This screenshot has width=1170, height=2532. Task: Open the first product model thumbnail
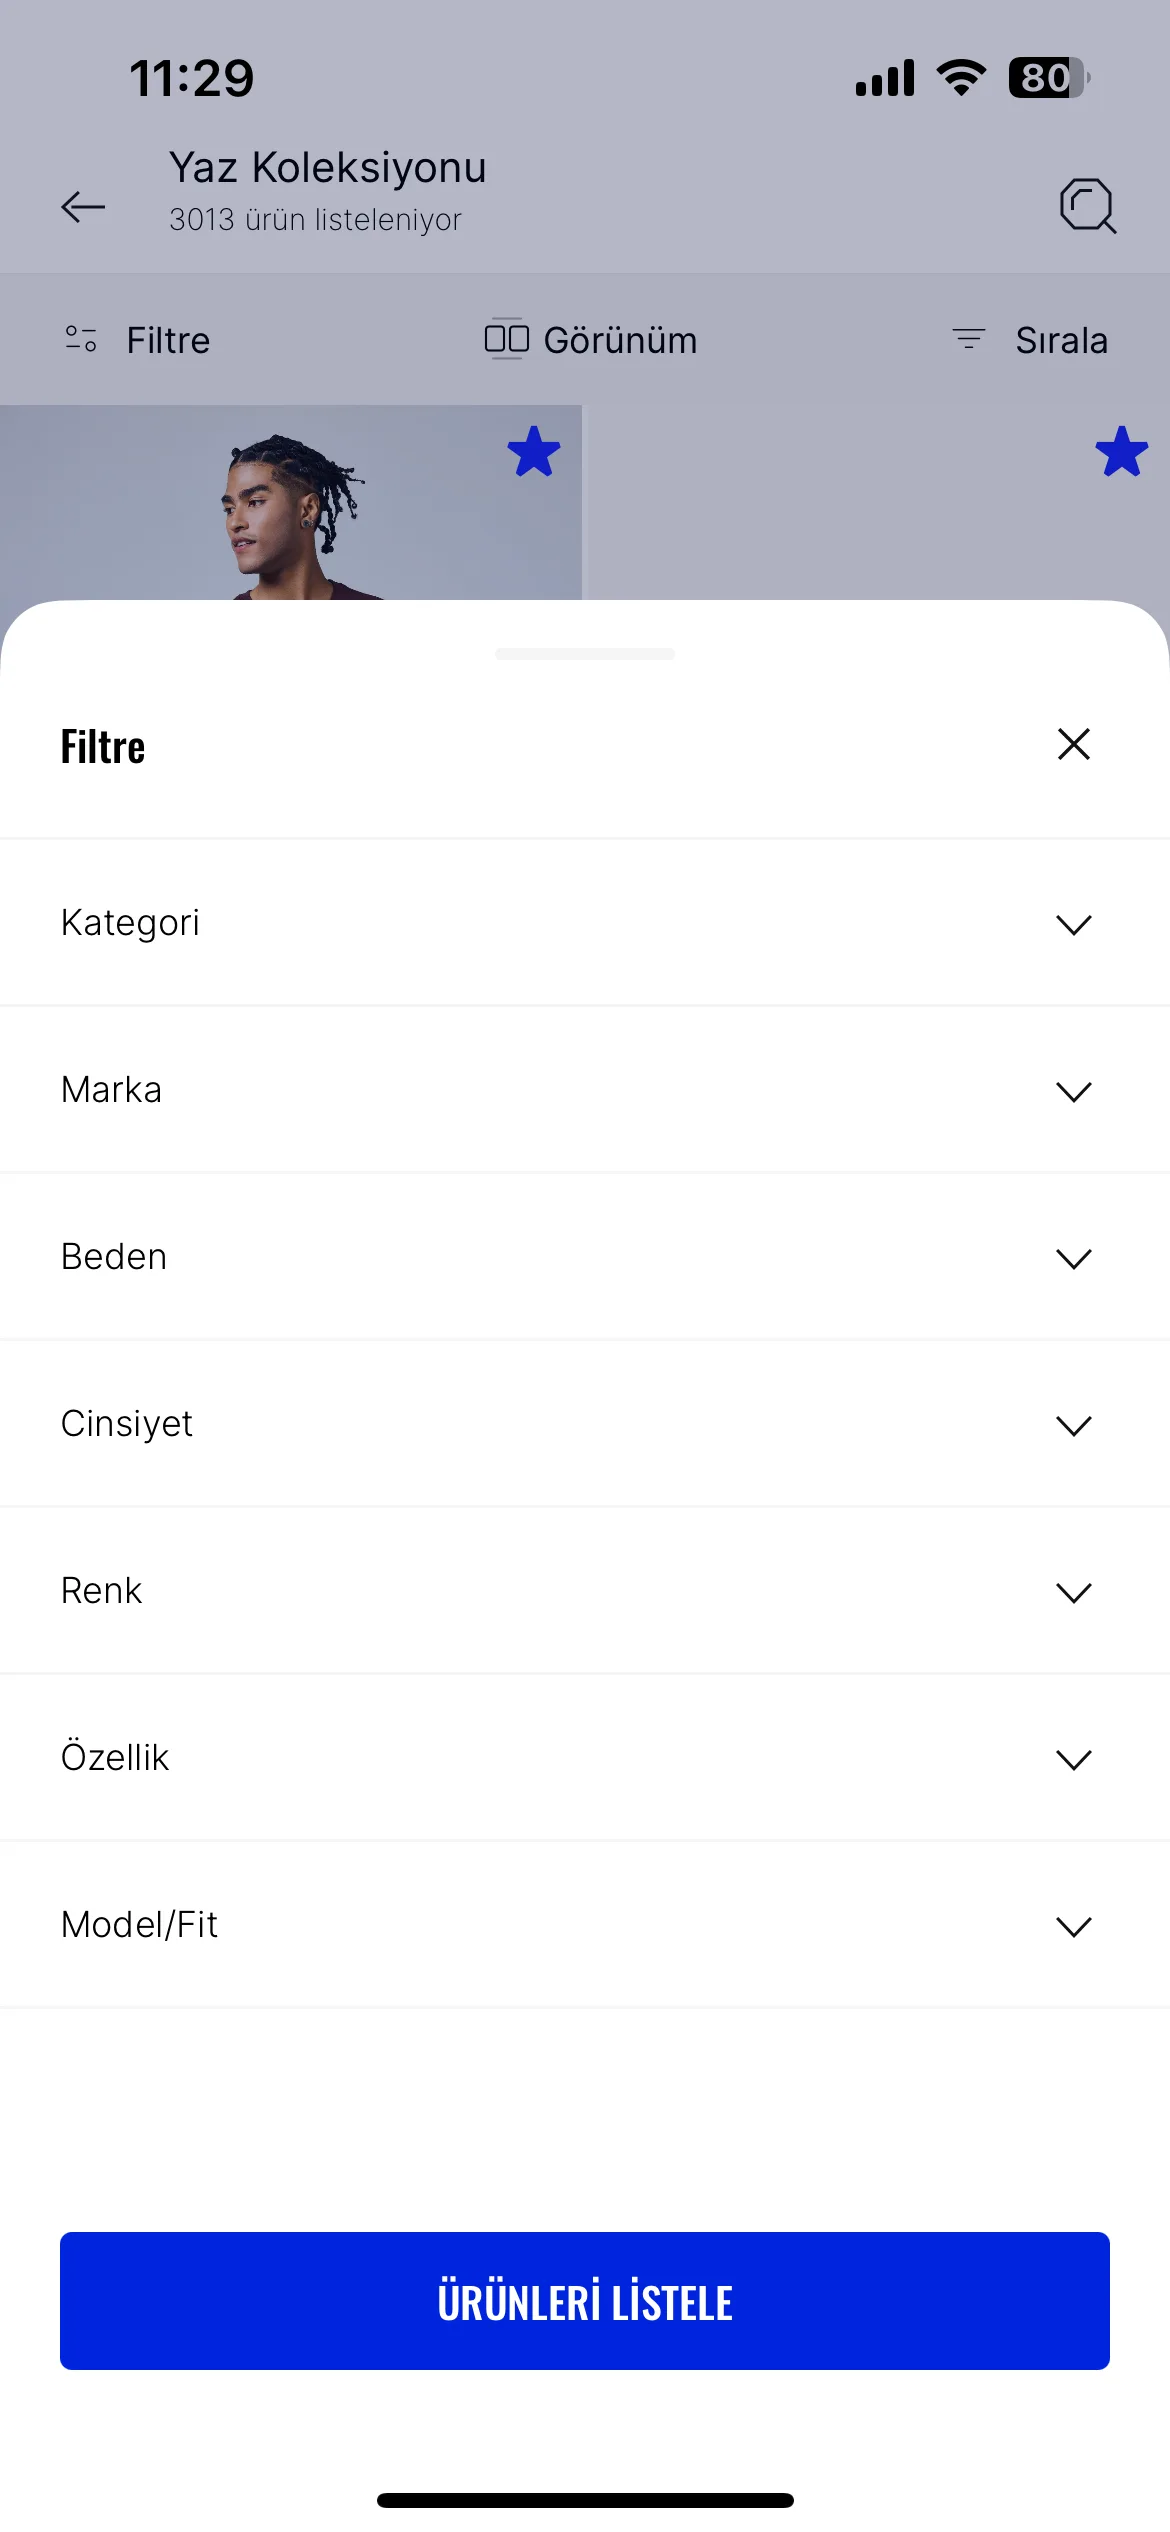pos(291,502)
